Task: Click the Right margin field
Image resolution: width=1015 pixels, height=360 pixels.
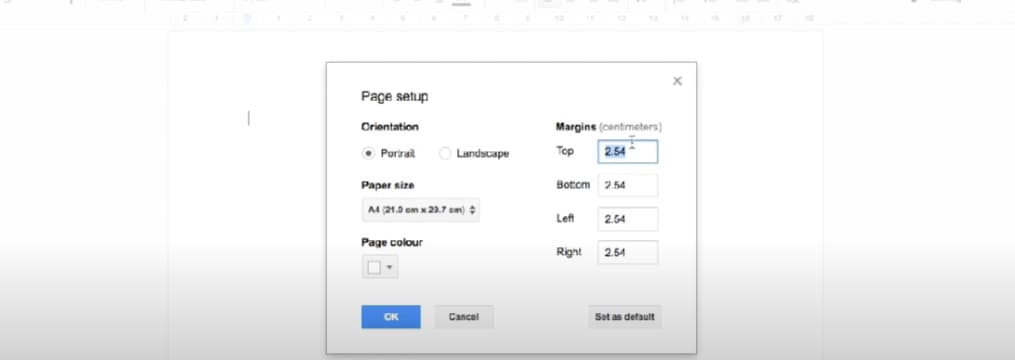Action: click(628, 253)
